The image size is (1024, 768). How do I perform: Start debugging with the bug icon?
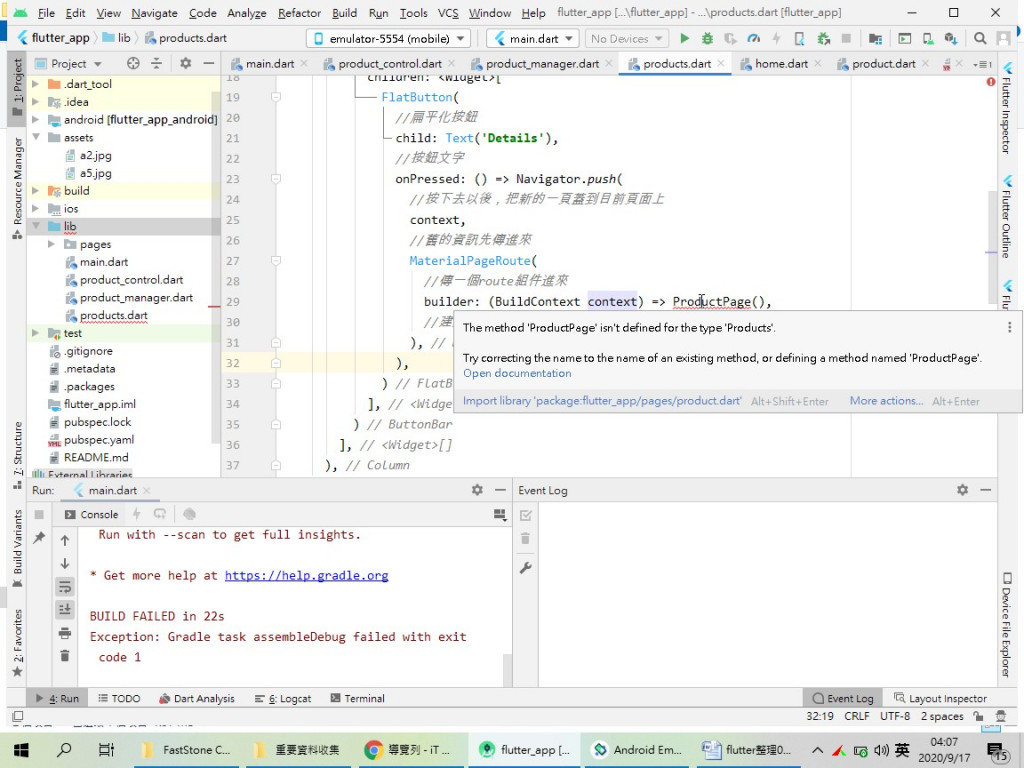707,38
